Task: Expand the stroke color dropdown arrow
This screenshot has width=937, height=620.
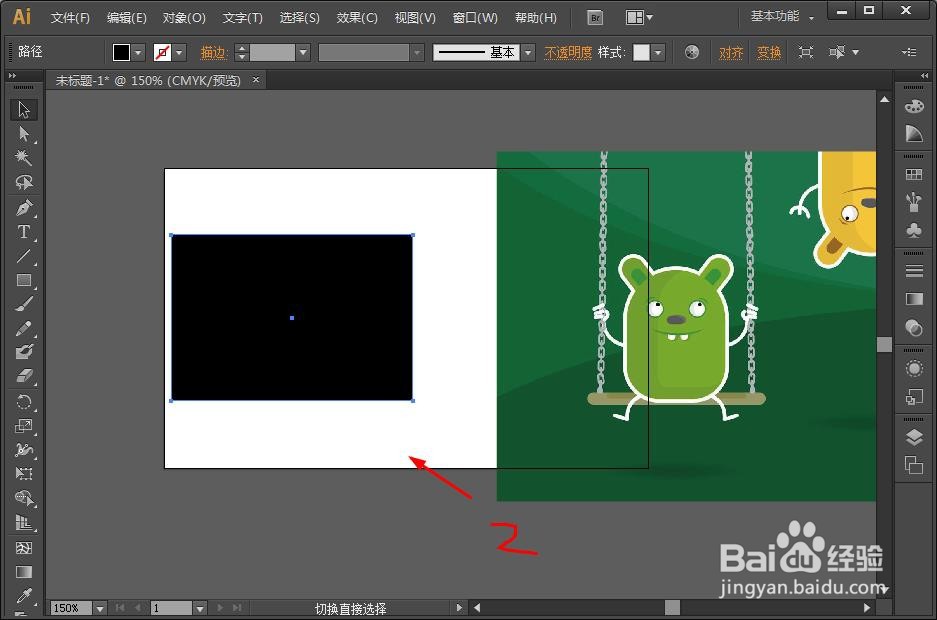Action: [179, 53]
